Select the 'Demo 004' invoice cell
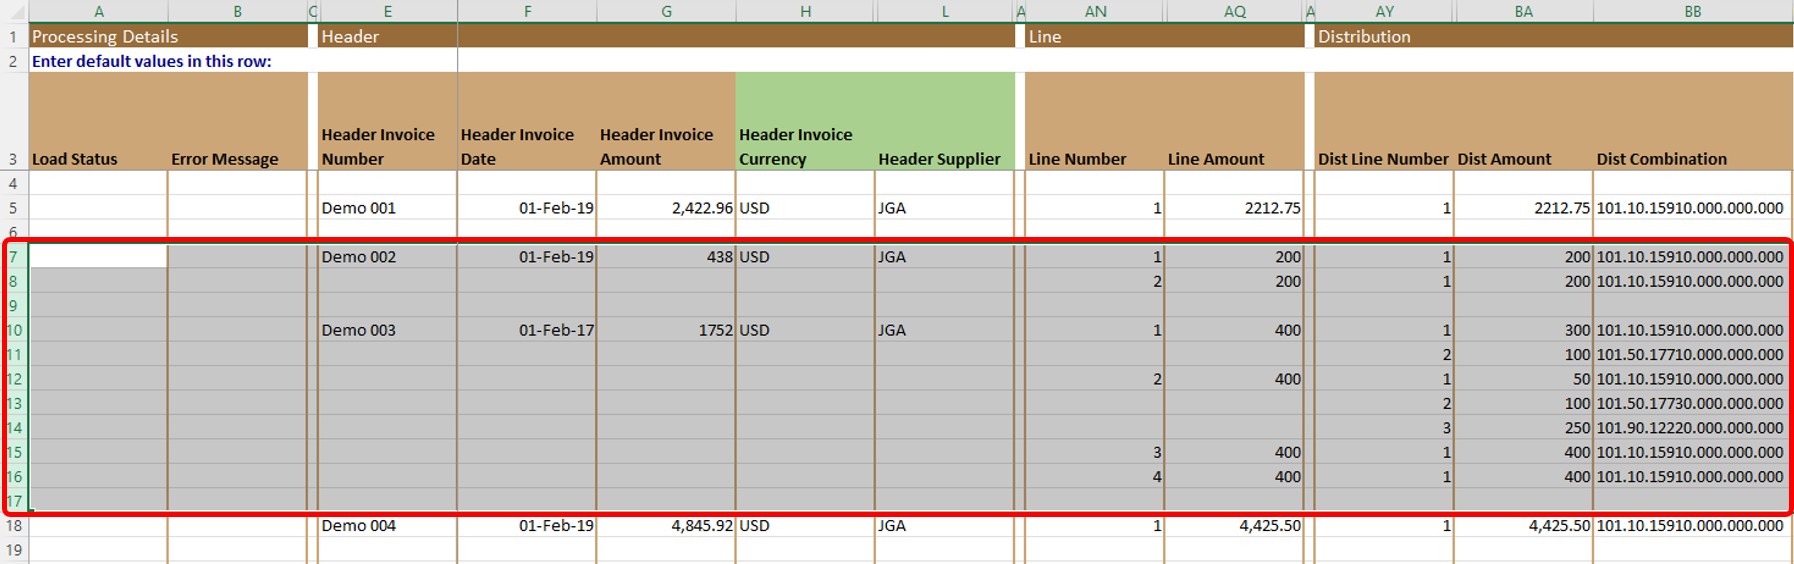The image size is (1794, 564). click(x=387, y=525)
